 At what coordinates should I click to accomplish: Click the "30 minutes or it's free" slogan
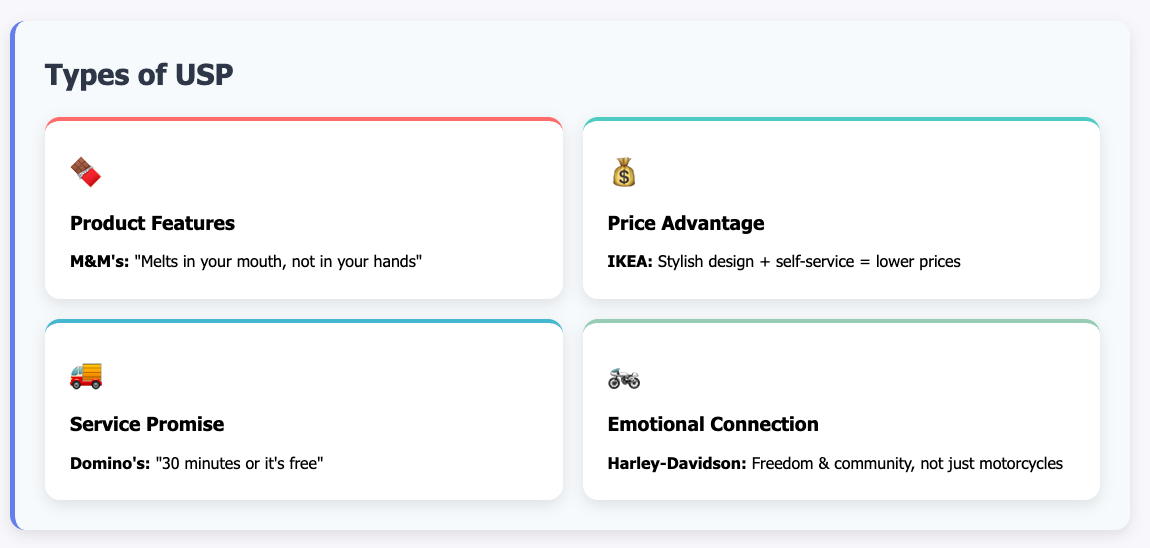click(240, 463)
